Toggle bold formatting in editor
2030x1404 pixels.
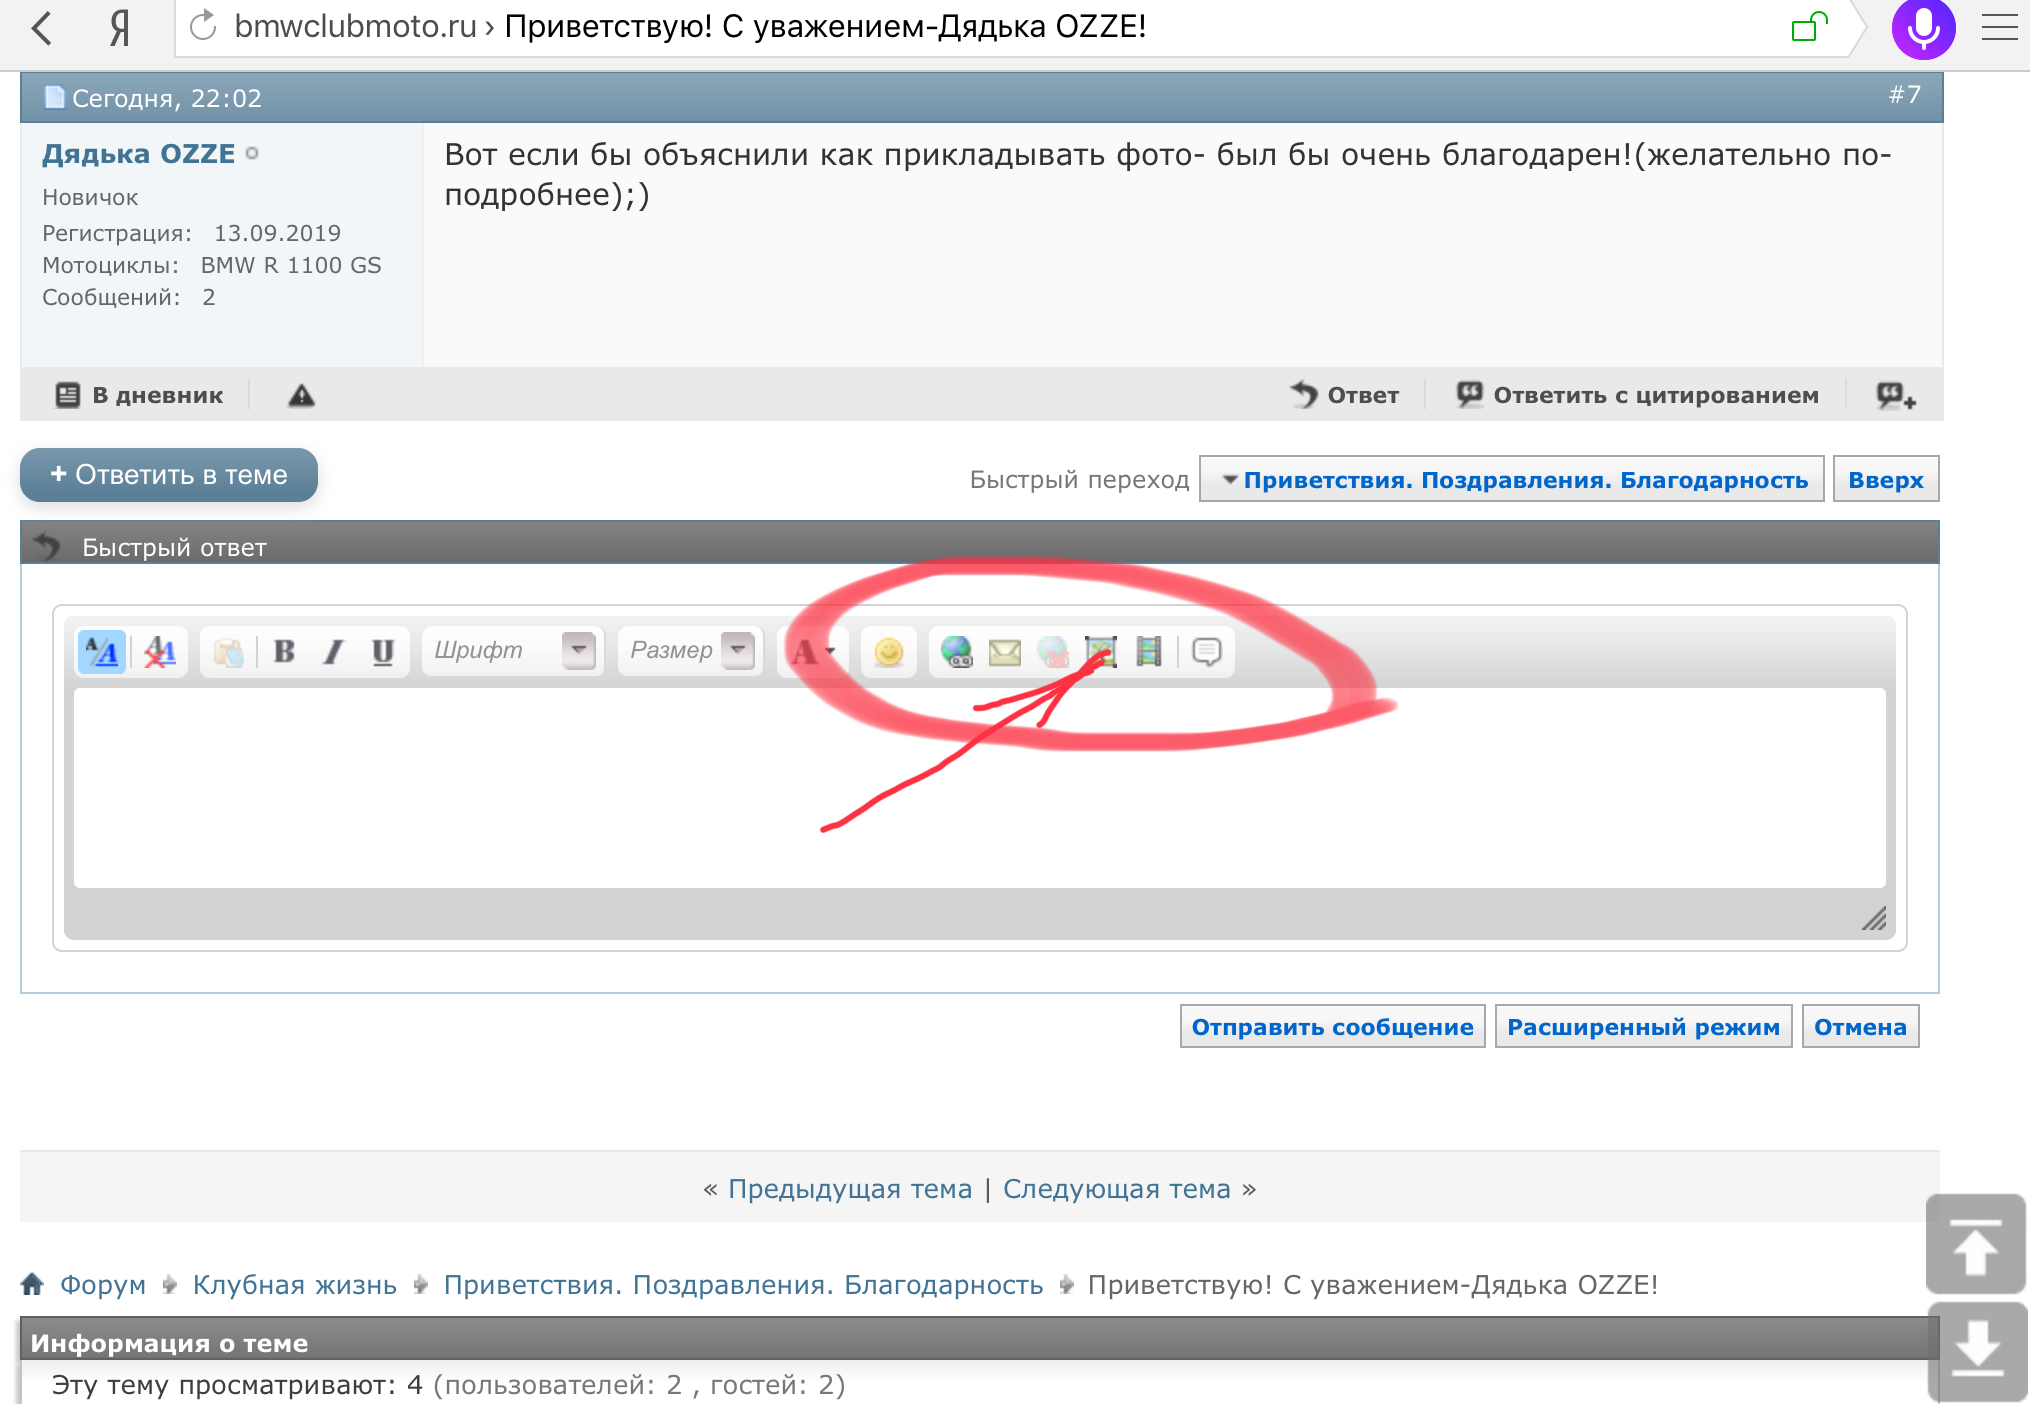click(284, 652)
